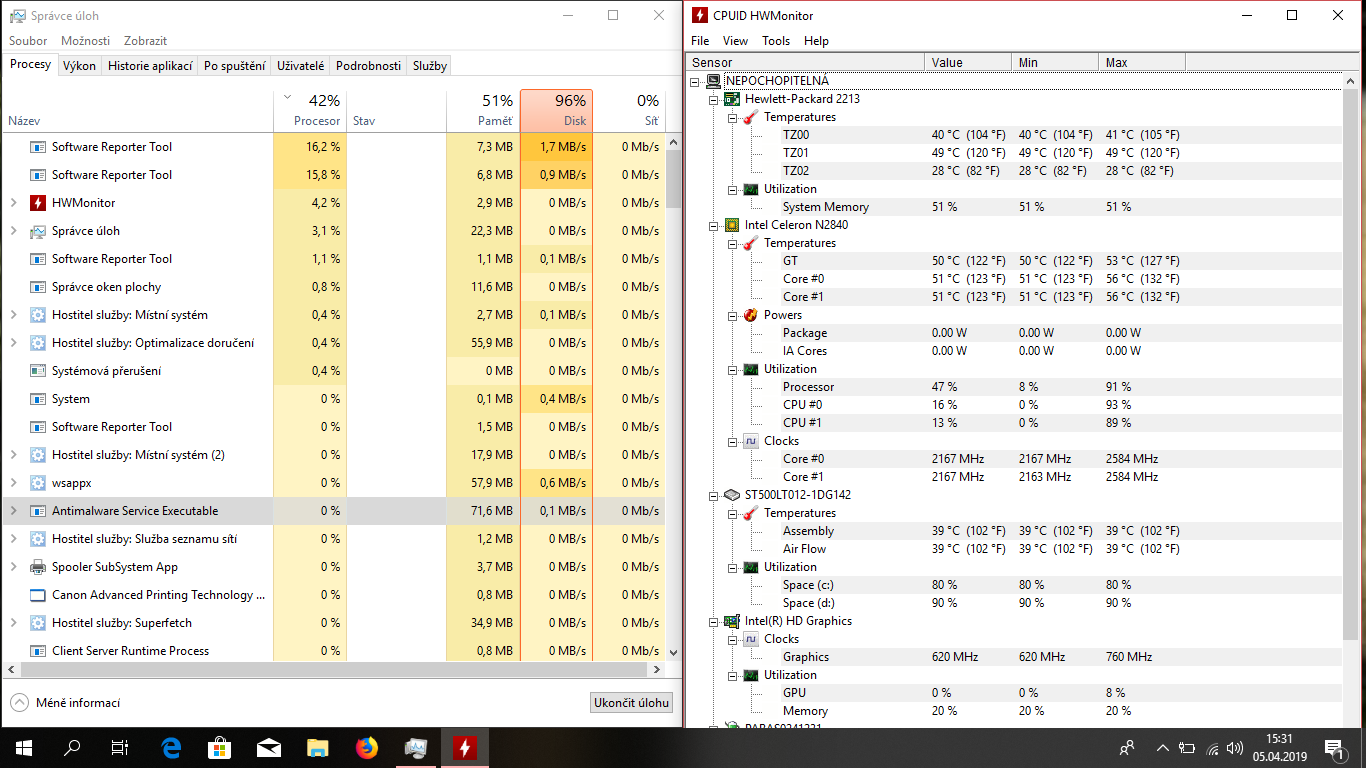
Task: Click the Clocks icon under Intel Celeron N2840
Action: (x=750, y=441)
